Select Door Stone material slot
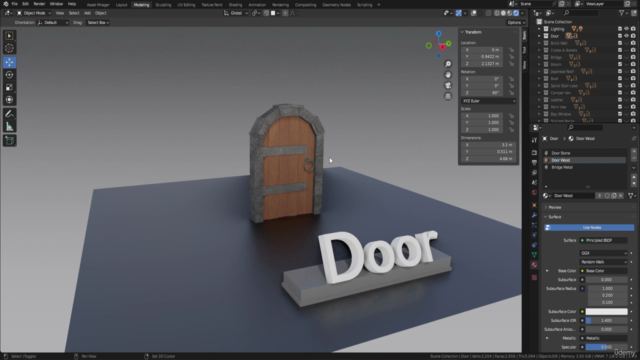 (x=585, y=153)
